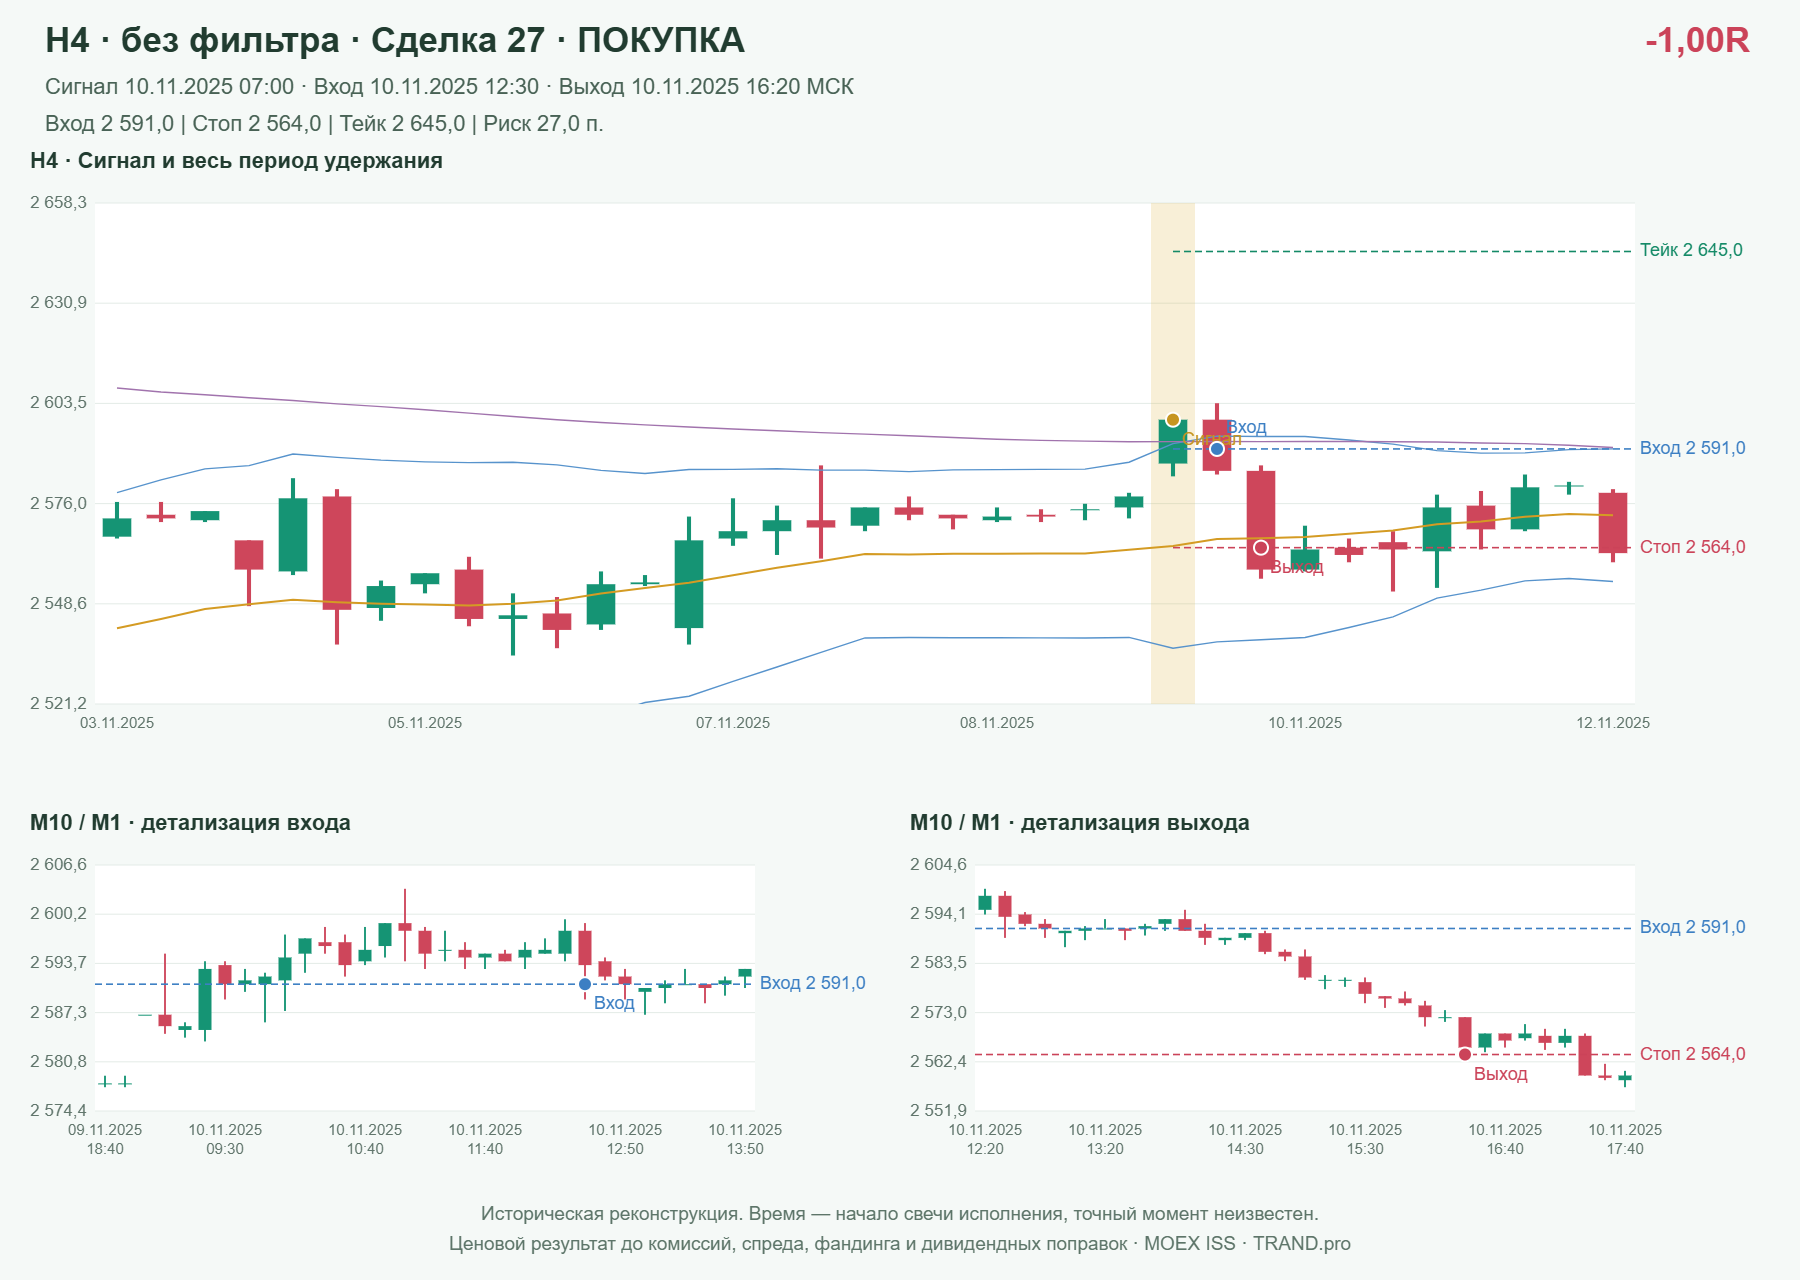Click the signal, entry and exit times line
The image size is (1800, 1280).
pyautogui.click(x=449, y=87)
